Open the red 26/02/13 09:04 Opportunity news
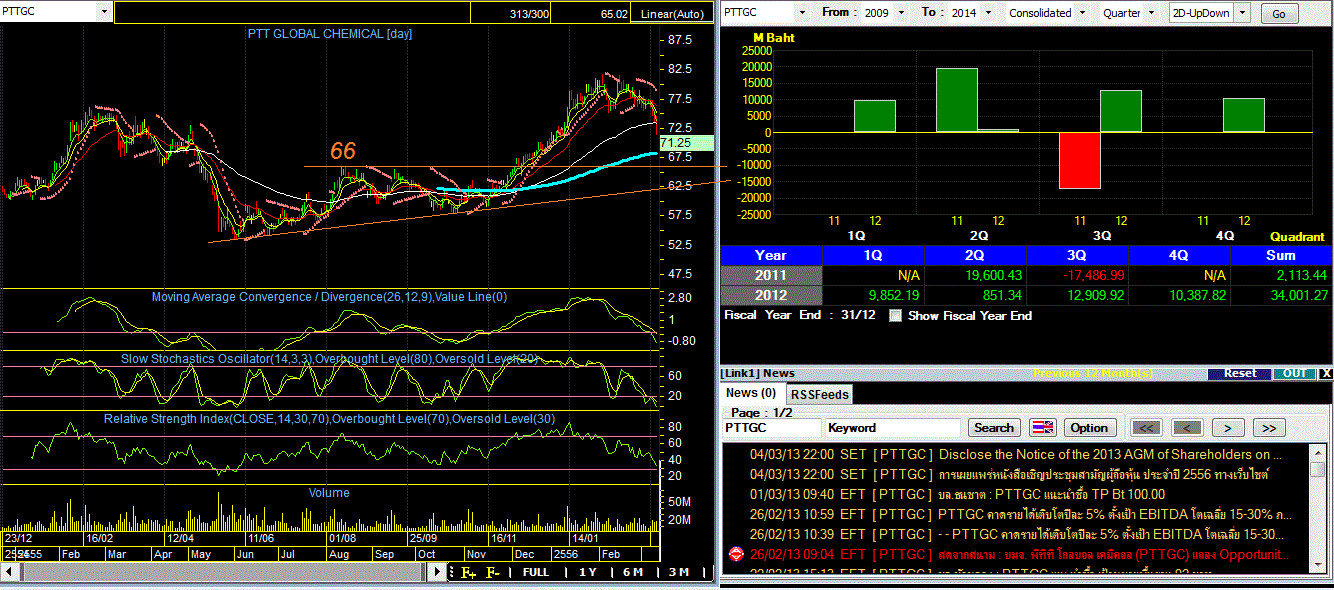This screenshot has width=1334, height=590. tap(1016, 554)
